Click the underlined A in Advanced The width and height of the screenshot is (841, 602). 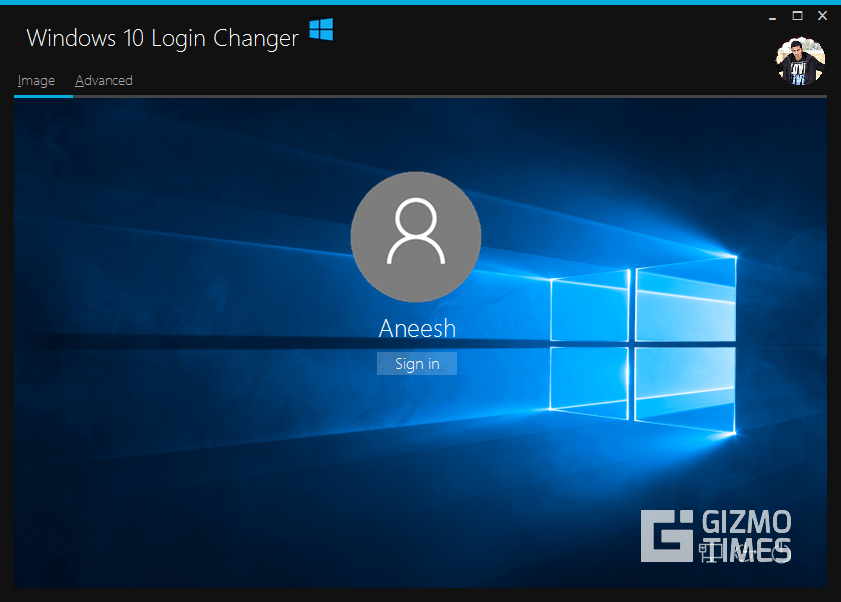tap(79, 80)
